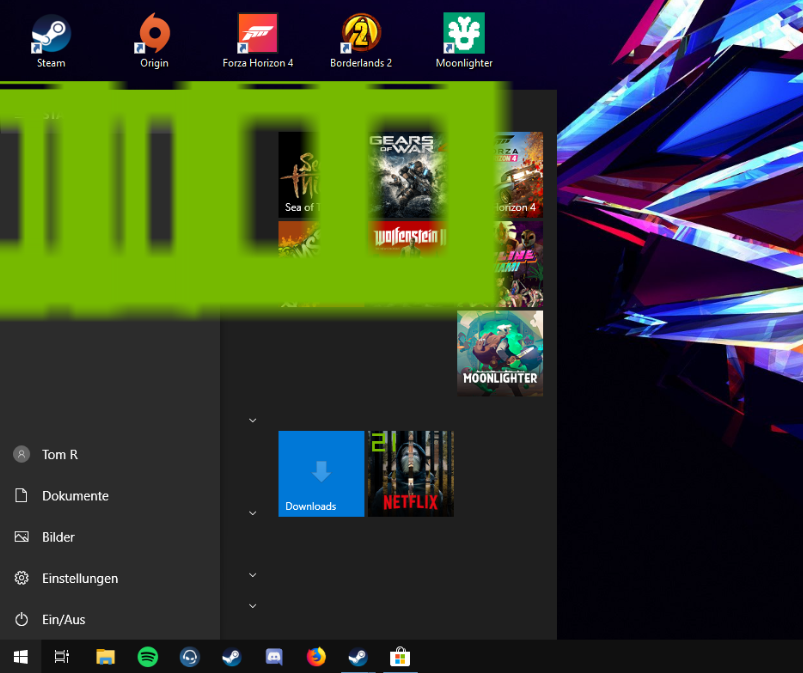Launch the Origin desktop shortcut
Viewport: 803px width, 673px height.
[154, 41]
